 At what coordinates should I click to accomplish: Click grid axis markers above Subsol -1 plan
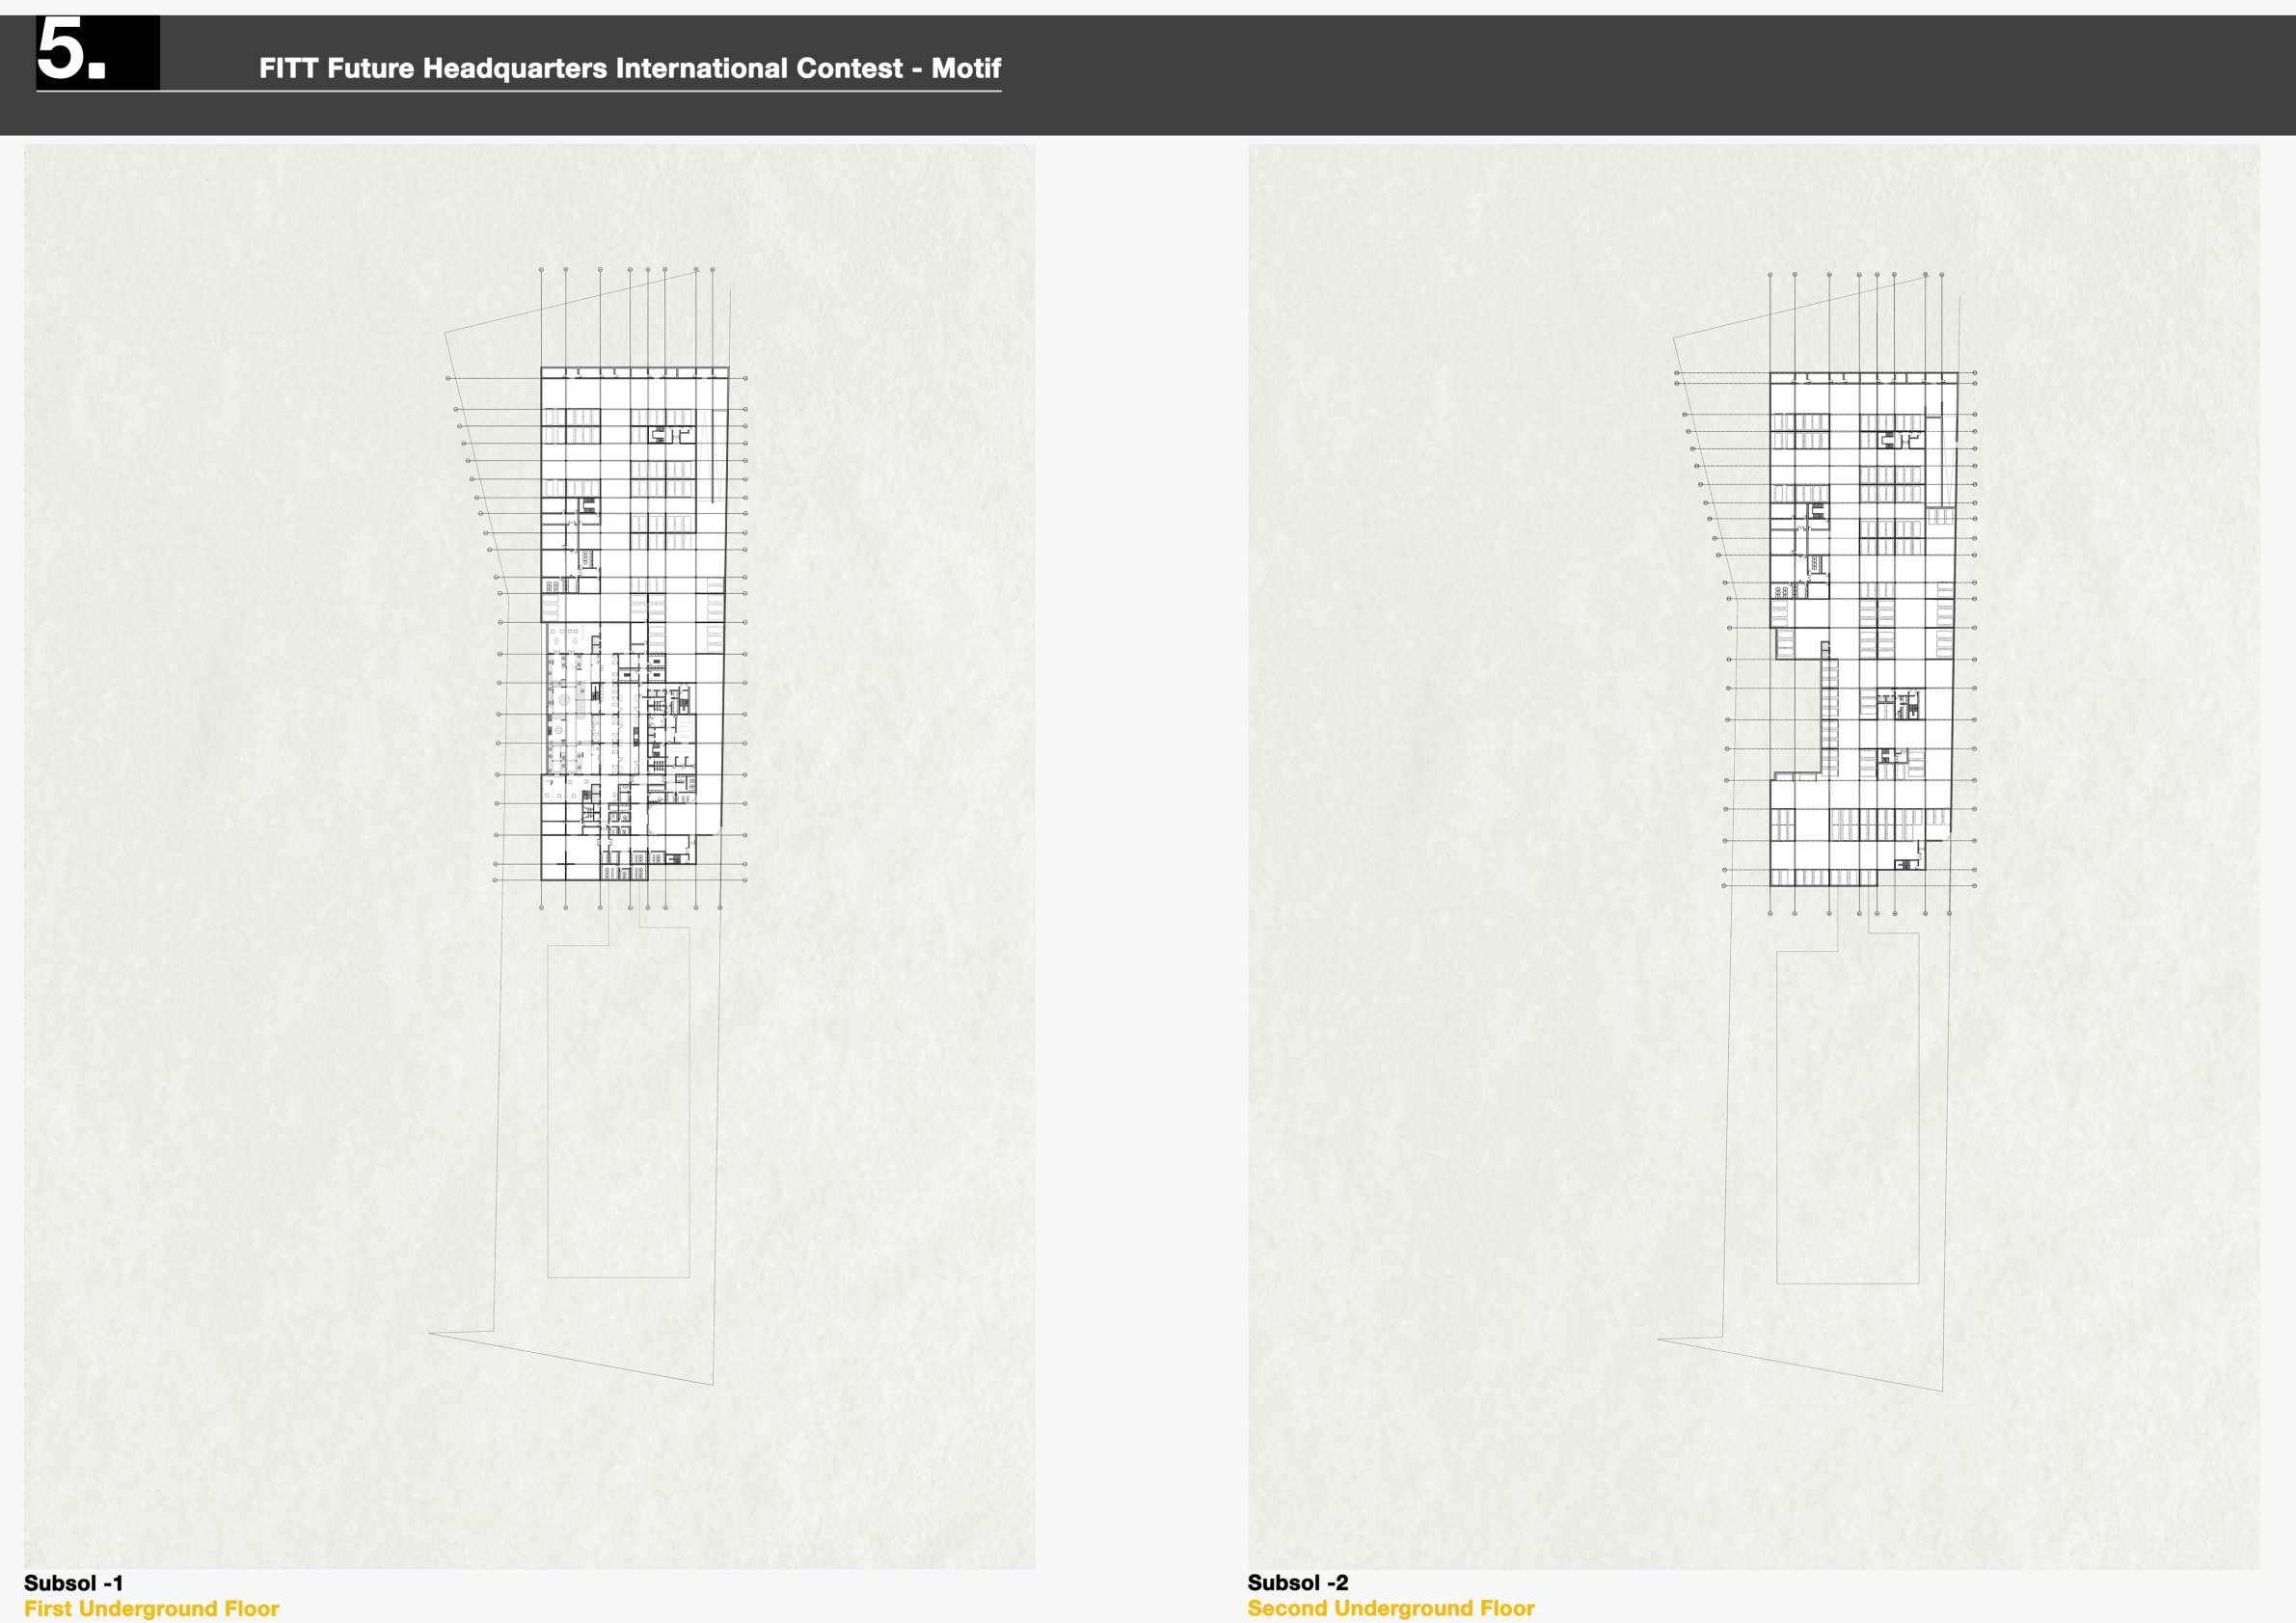(x=630, y=270)
